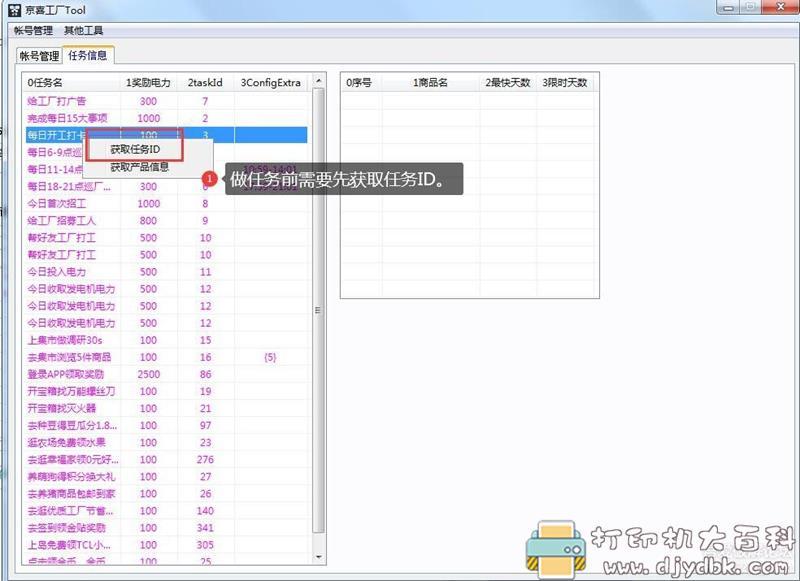Select the 去逛幸福家领0元好… task row
Screen dimensions: 800x581
pos(165,460)
